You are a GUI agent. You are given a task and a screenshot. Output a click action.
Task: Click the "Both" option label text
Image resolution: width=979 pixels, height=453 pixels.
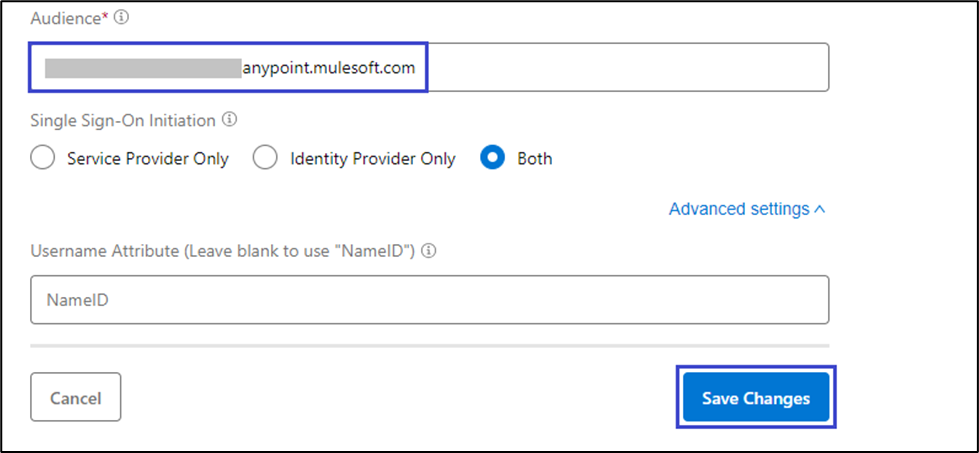[x=535, y=158]
